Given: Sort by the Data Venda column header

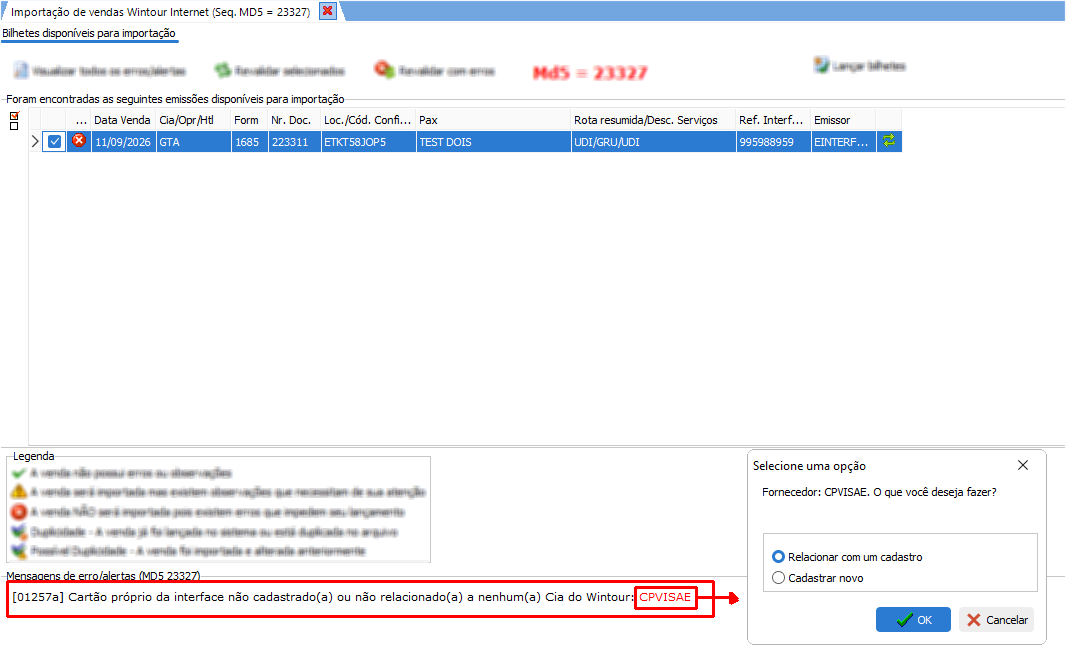Looking at the screenshot, I should pyautogui.click(x=123, y=120).
